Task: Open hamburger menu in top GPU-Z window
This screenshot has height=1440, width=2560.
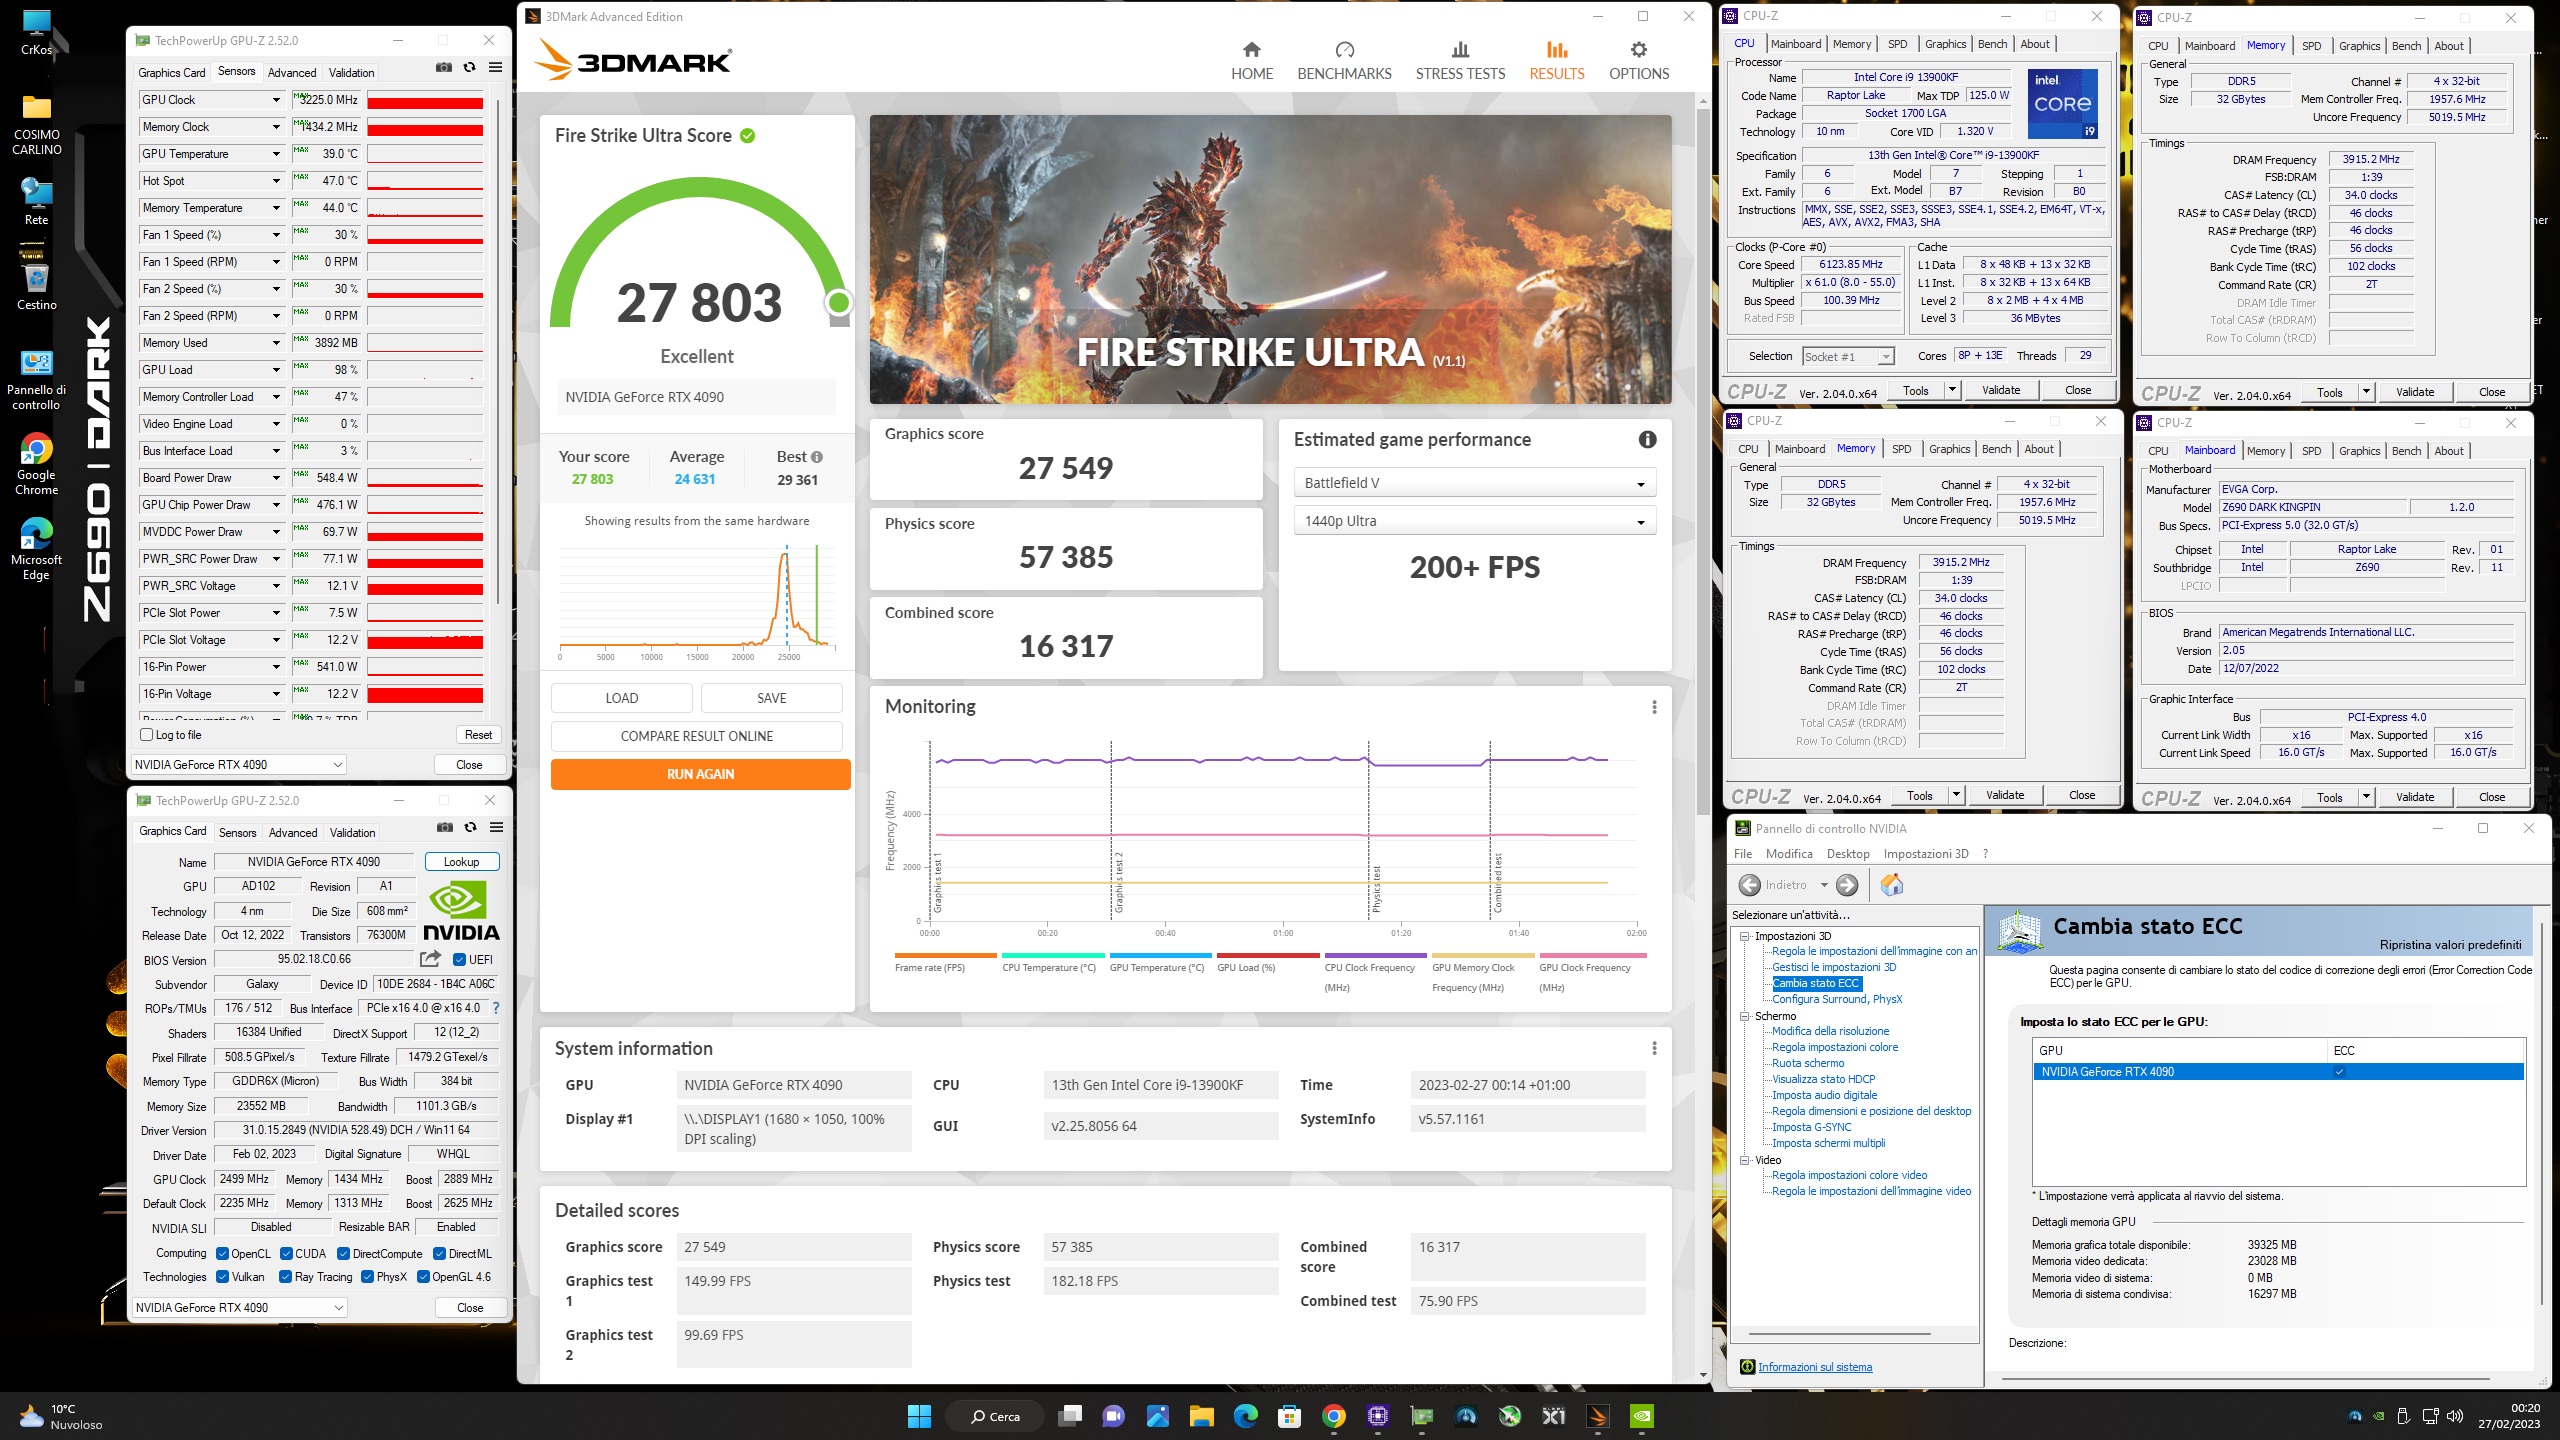Action: point(495,68)
